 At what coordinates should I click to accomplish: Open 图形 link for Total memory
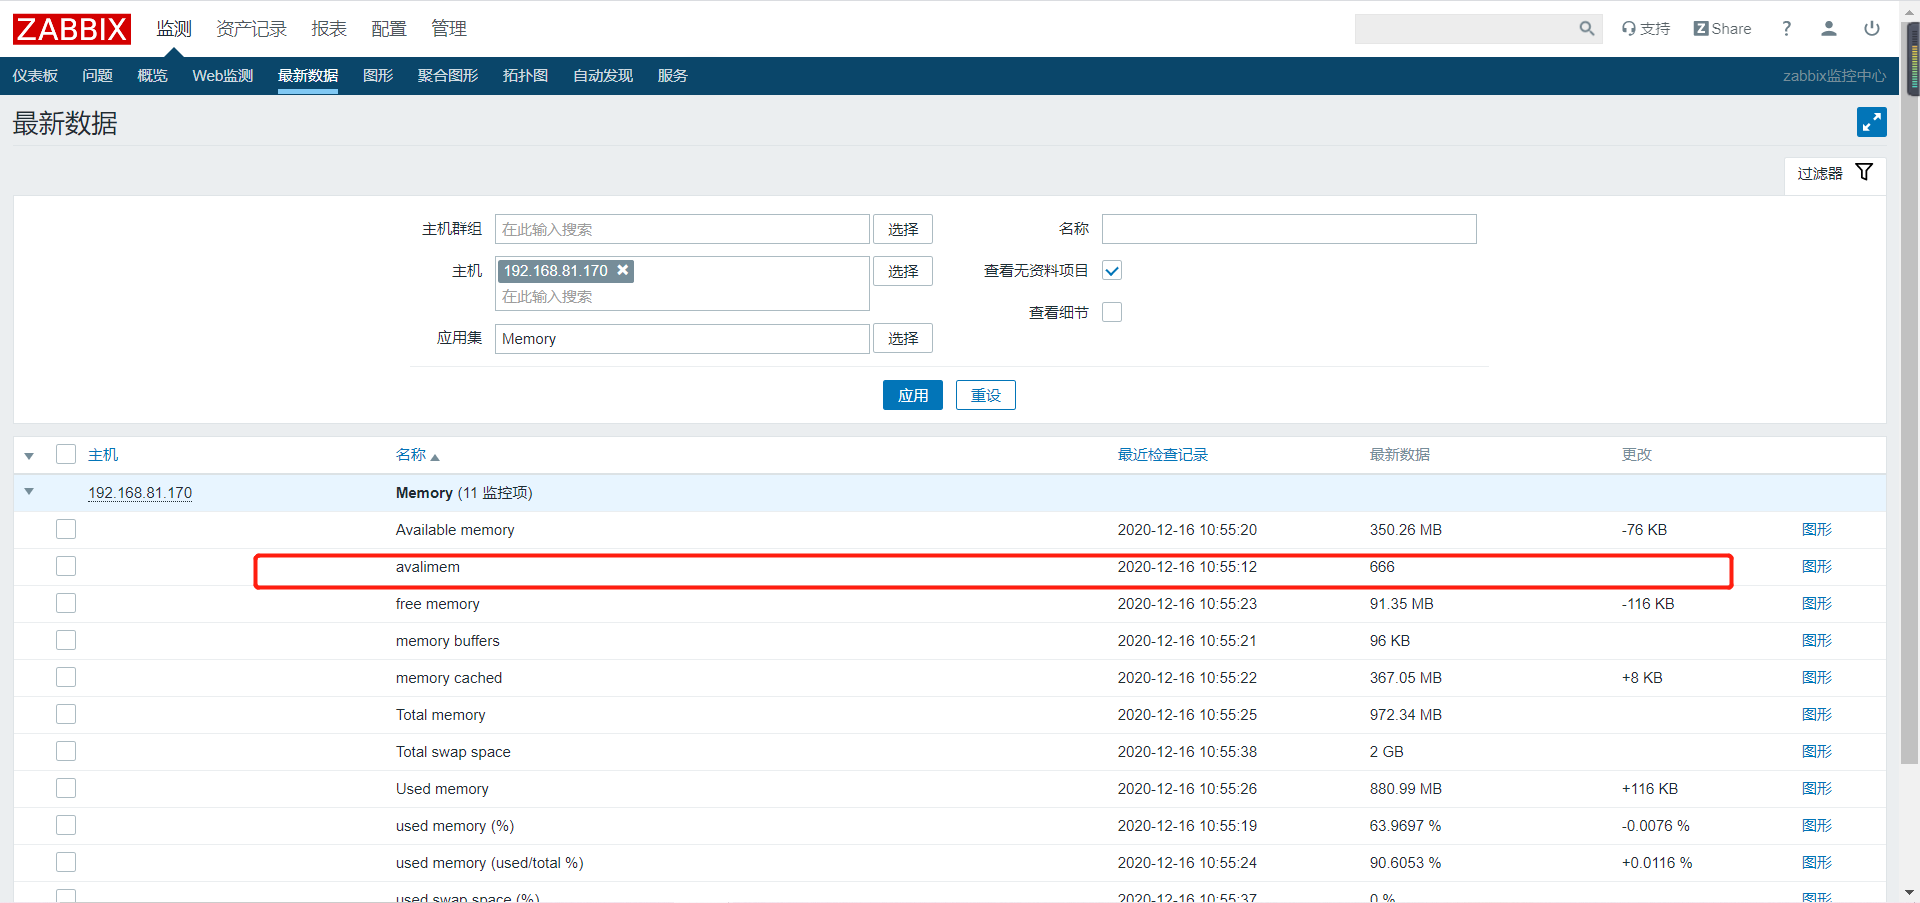(1817, 714)
